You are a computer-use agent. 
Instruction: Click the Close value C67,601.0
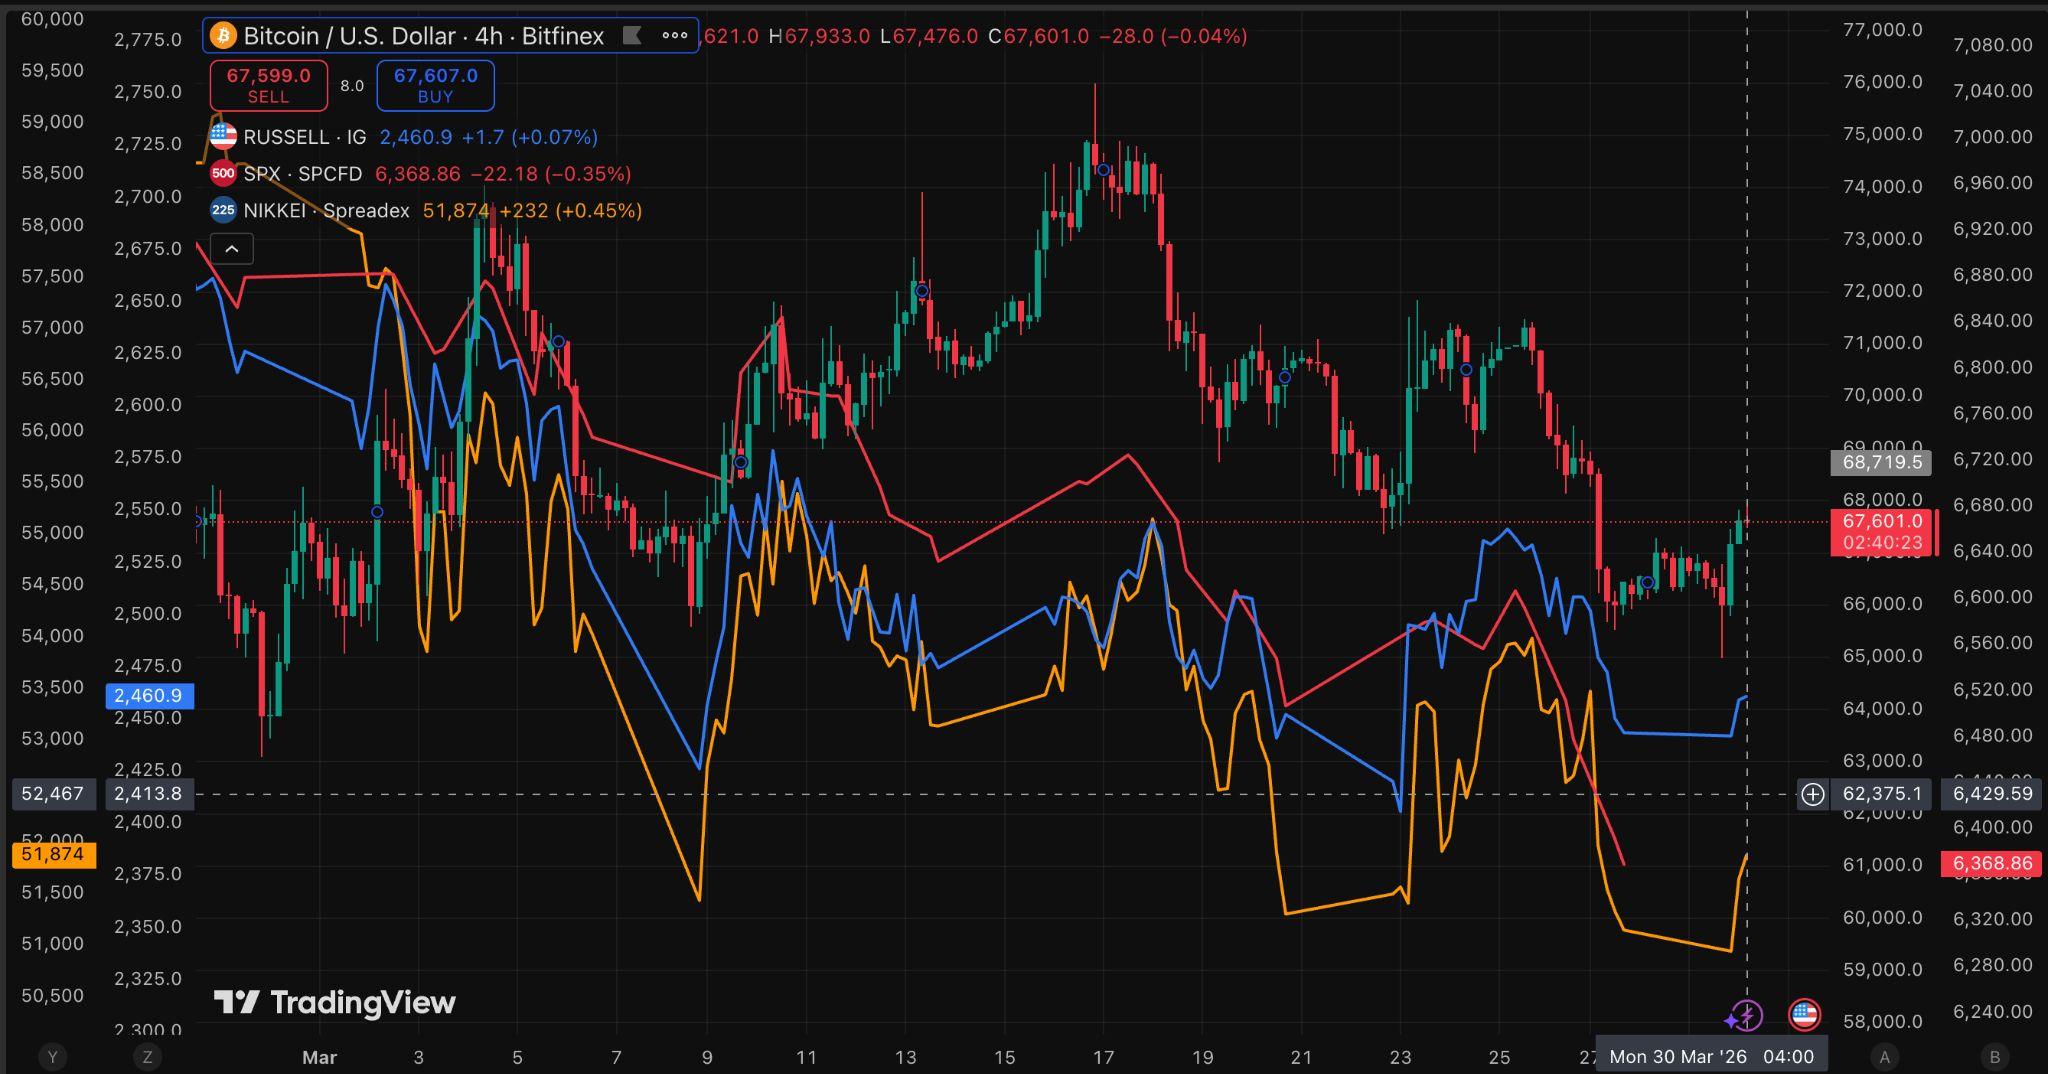[x=1038, y=36]
